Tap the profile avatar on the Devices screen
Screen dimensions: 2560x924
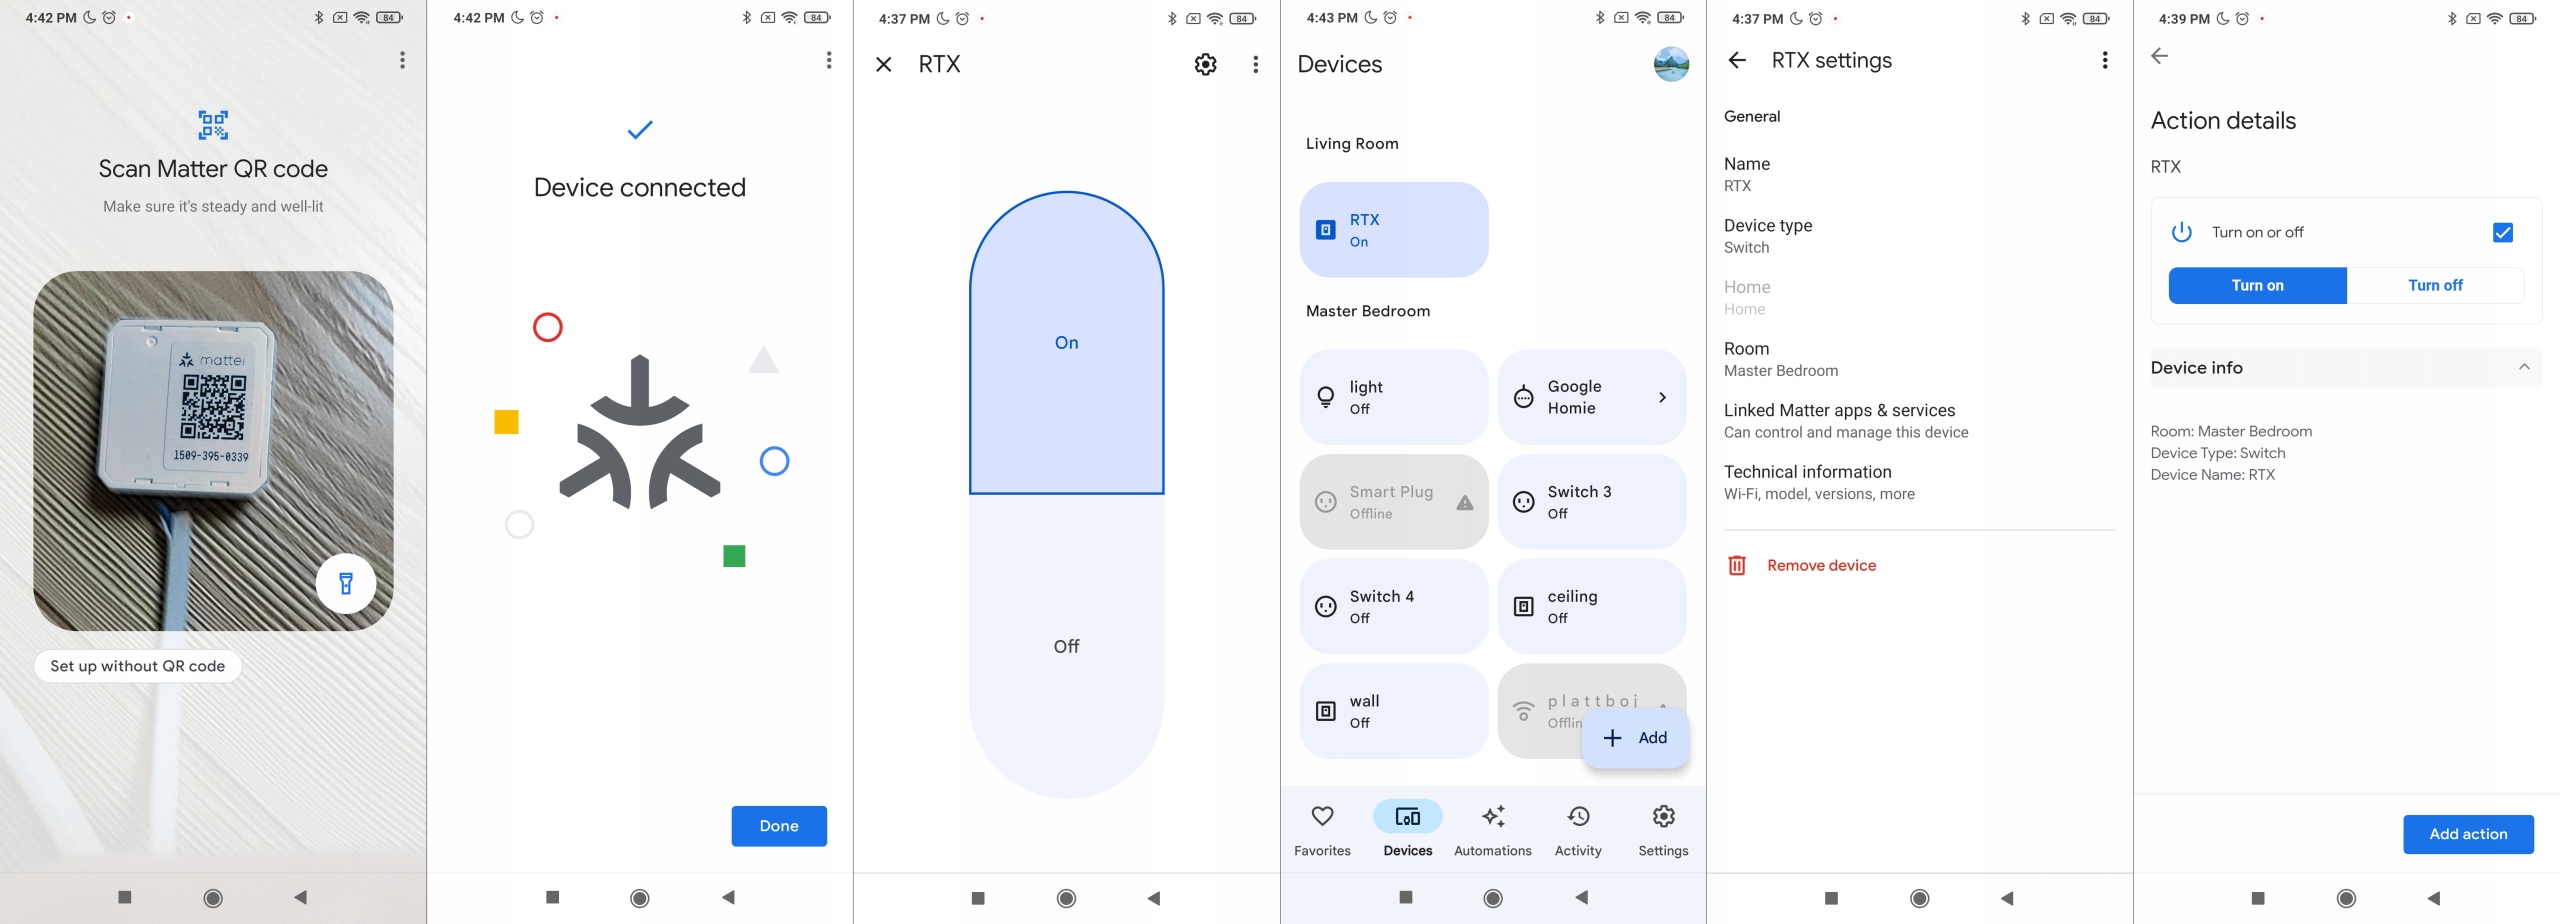(1669, 65)
